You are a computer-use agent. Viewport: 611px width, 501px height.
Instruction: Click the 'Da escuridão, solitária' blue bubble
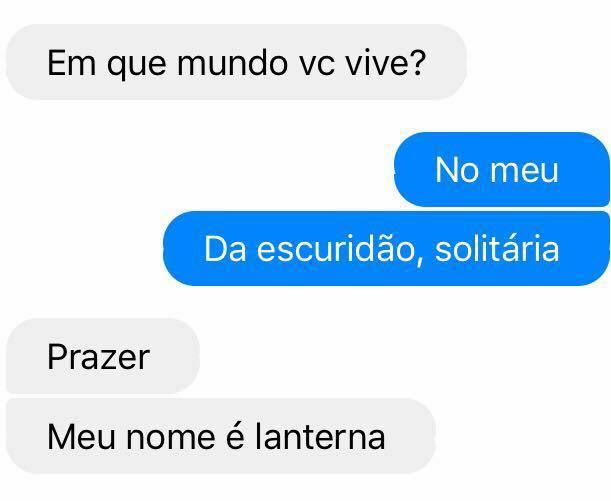coord(387,249)
